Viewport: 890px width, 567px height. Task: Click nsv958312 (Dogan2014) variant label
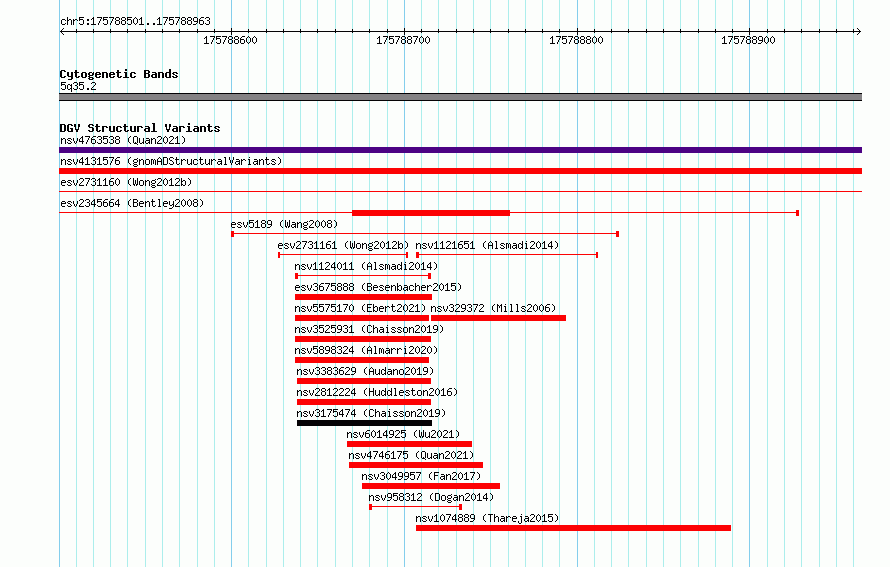431,497
